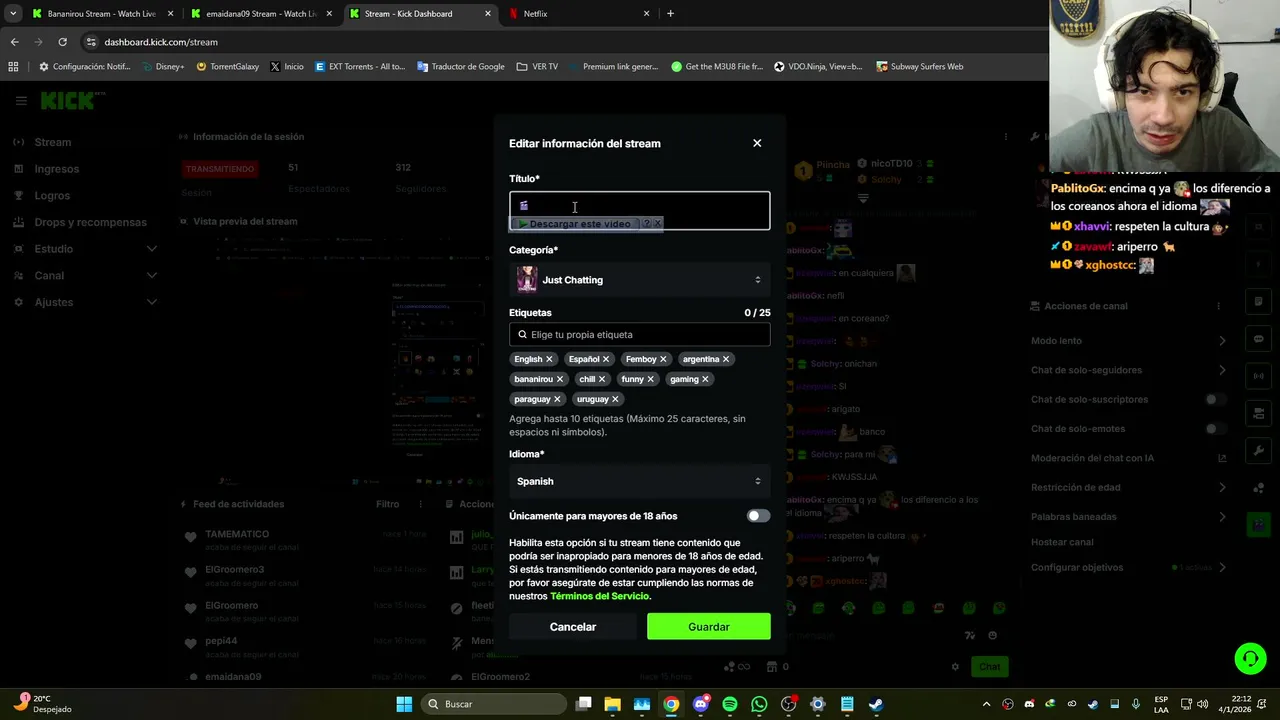Screen dimensions: 1280x720
Task: Remove the English tag
Action: [549, 359]
